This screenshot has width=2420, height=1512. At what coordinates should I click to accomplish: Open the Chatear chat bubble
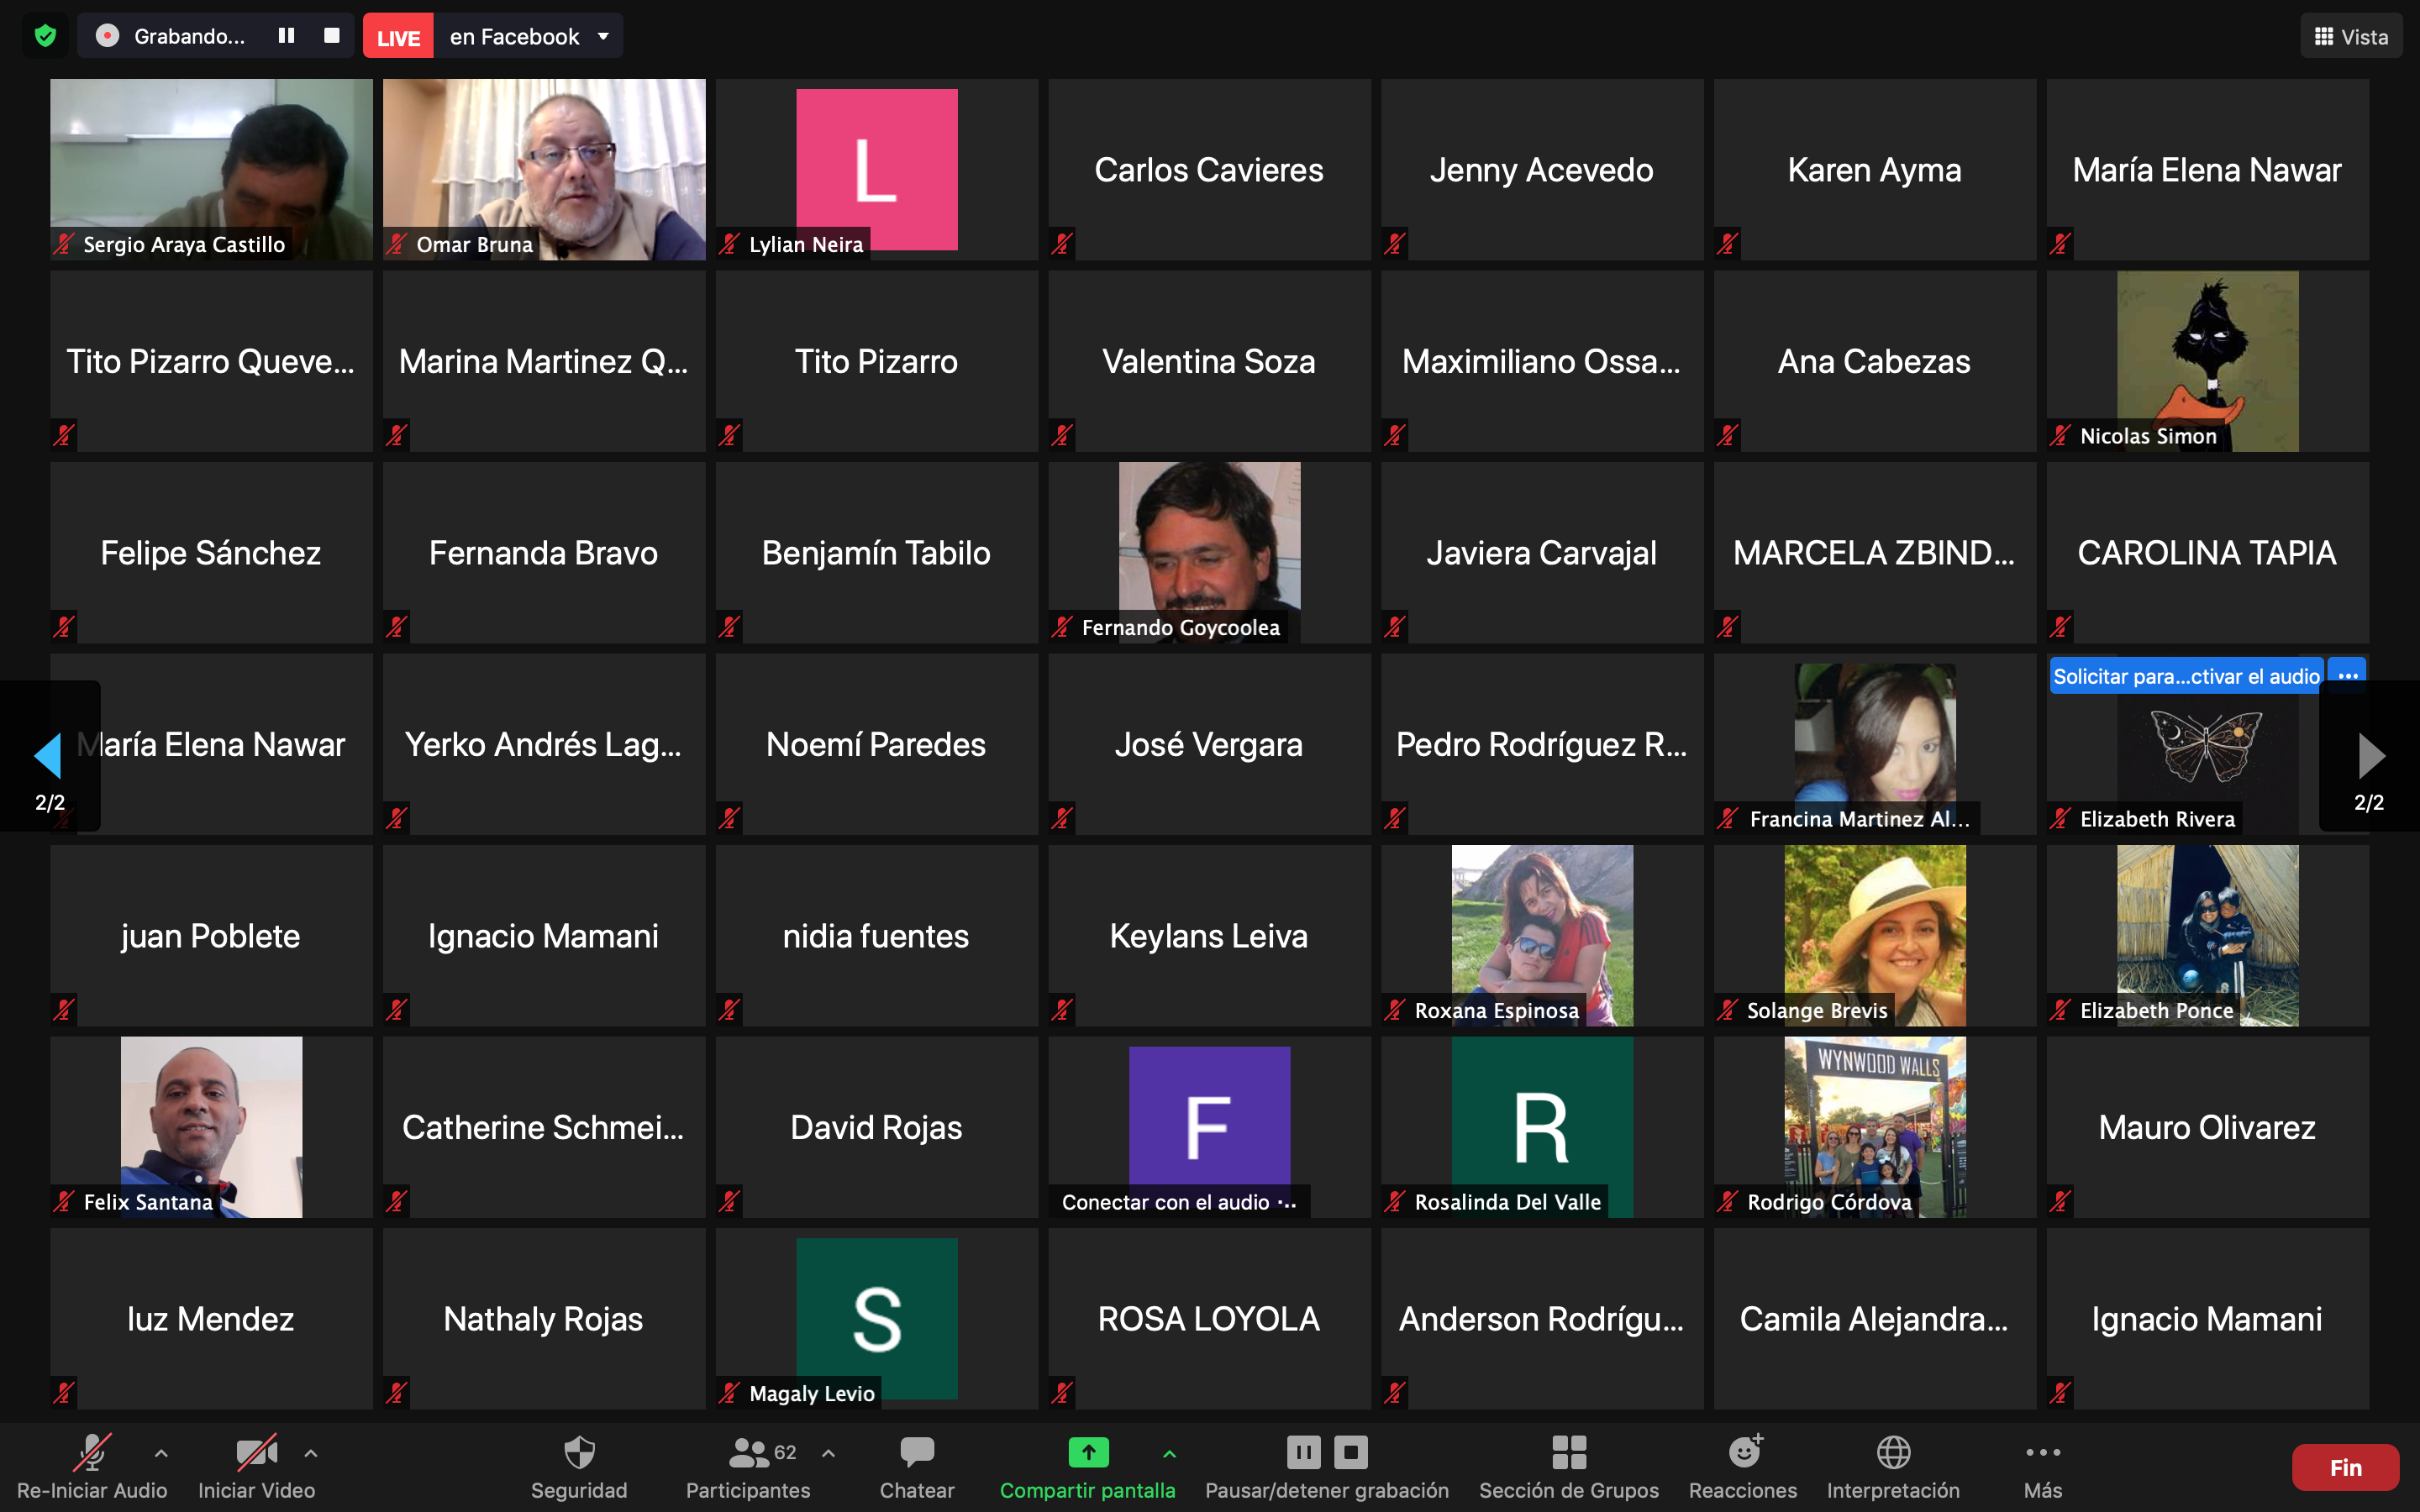[916, 1453]
